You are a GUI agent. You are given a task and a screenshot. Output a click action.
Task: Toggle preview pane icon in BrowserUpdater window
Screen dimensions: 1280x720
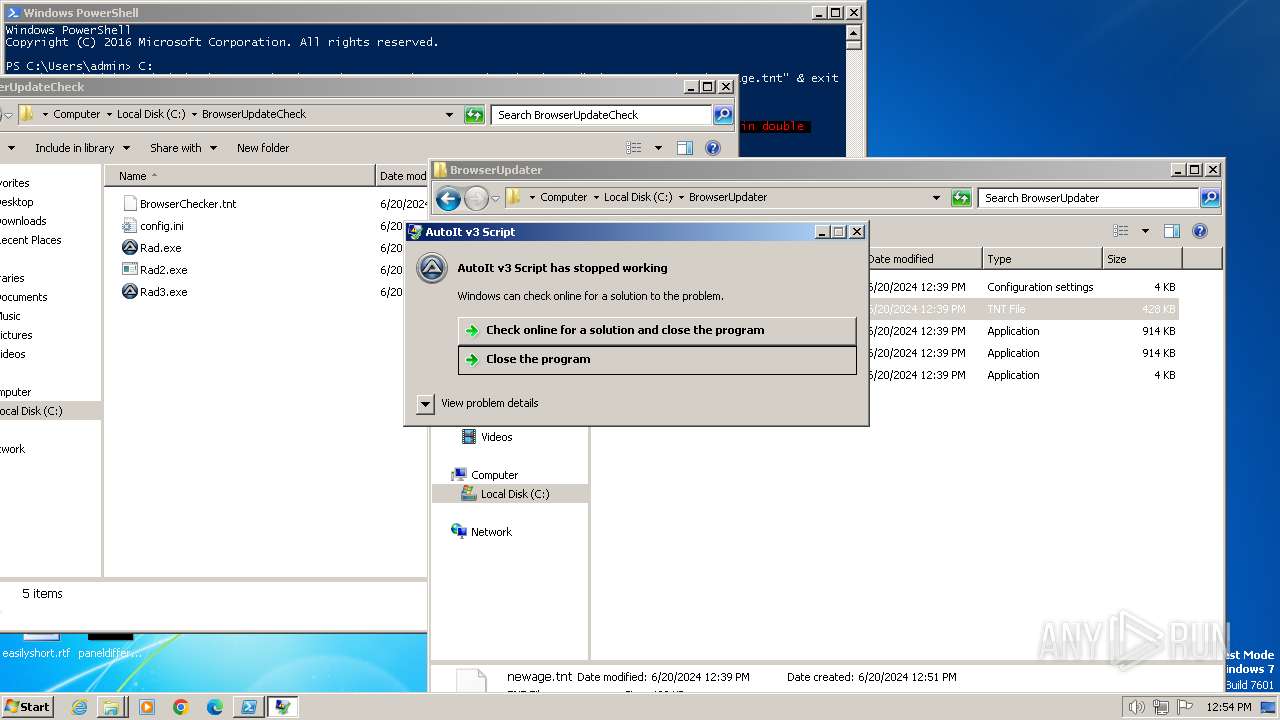[1172, 231]
